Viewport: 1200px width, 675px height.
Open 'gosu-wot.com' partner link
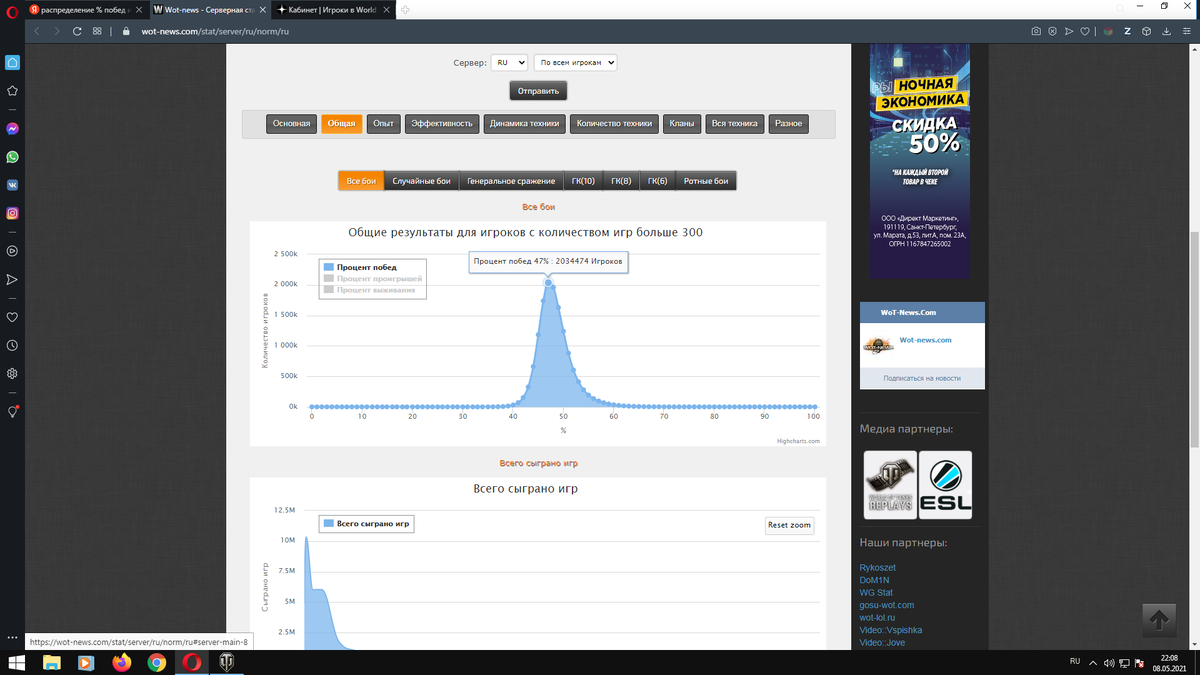pos(887,605)
